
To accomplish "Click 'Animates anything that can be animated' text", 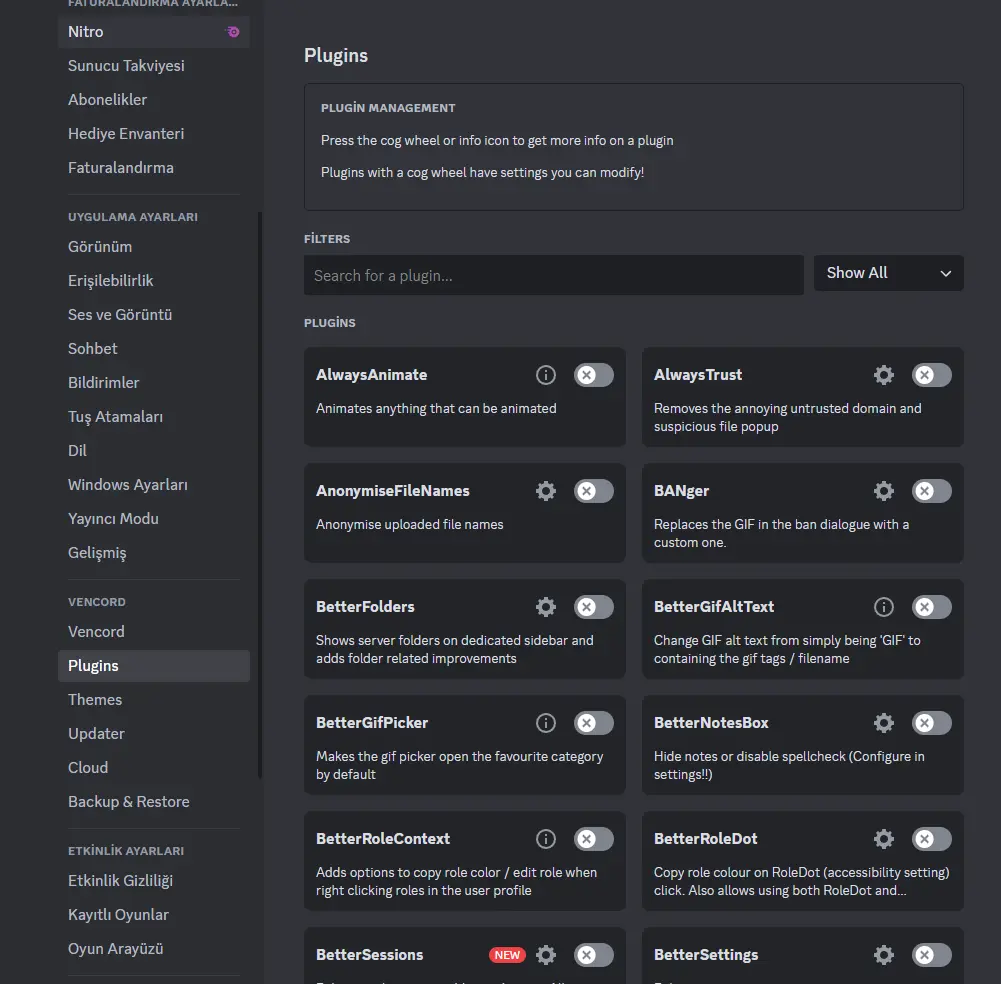I will 436,409.
